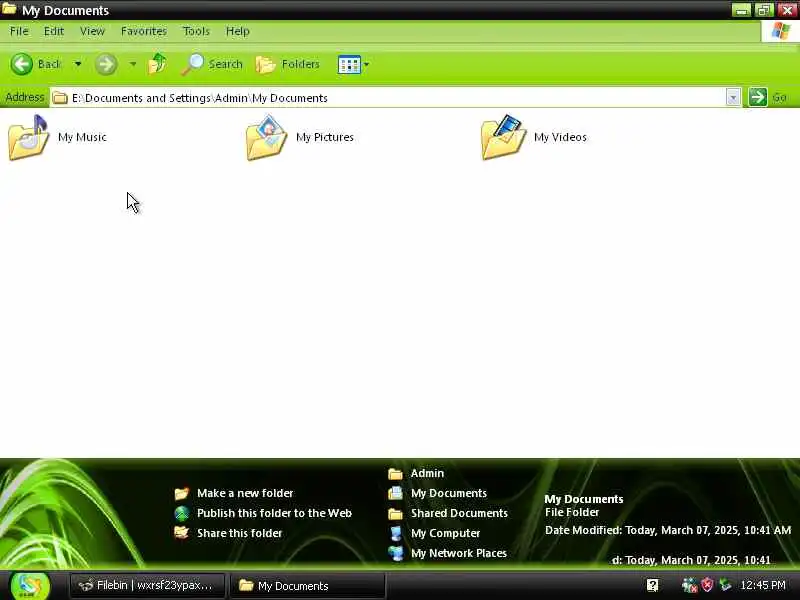Click the My Videos folder label
Screen dimensions: 800x600
pyautogui.click(x=560, y=137)
